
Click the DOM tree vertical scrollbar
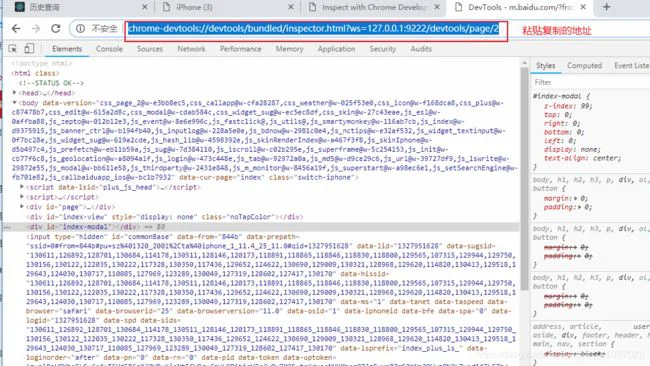coord(524,178)
